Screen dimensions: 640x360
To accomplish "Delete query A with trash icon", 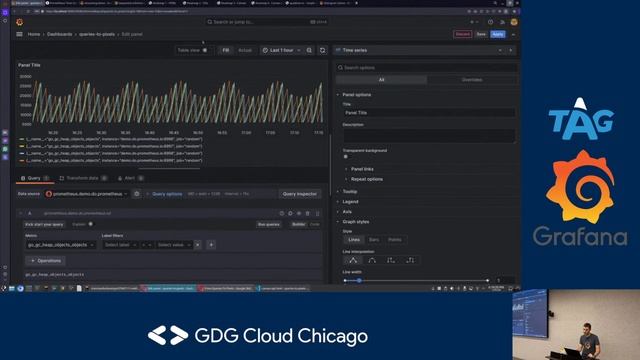I will pos(307,213).
